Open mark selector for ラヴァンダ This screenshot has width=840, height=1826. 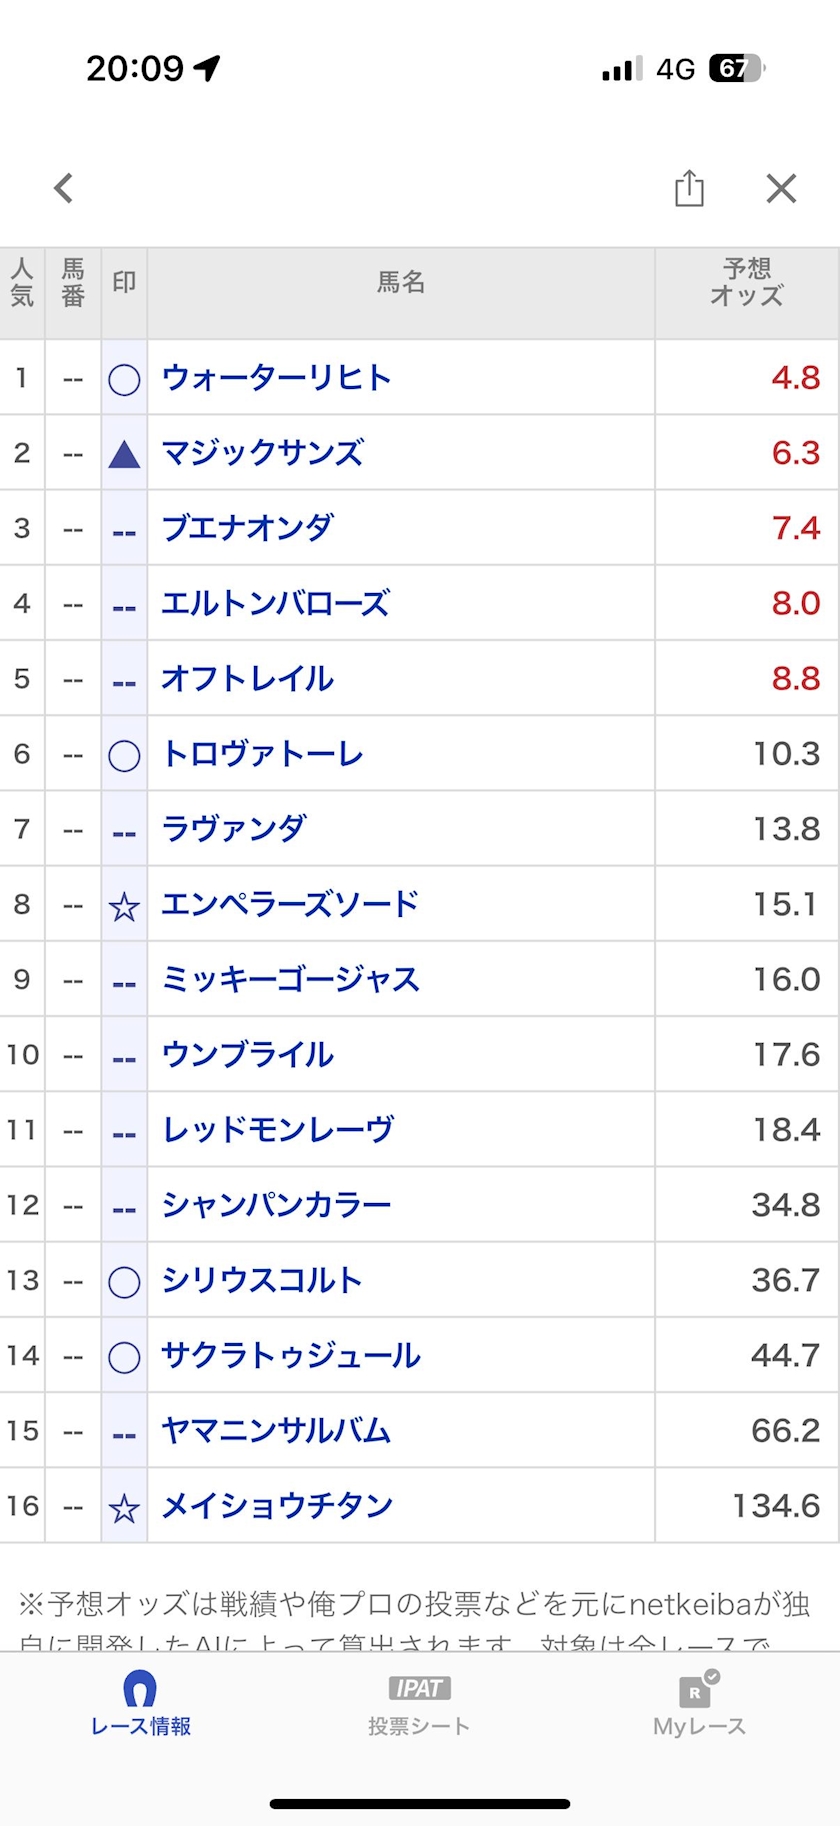(x=124, y=830)
